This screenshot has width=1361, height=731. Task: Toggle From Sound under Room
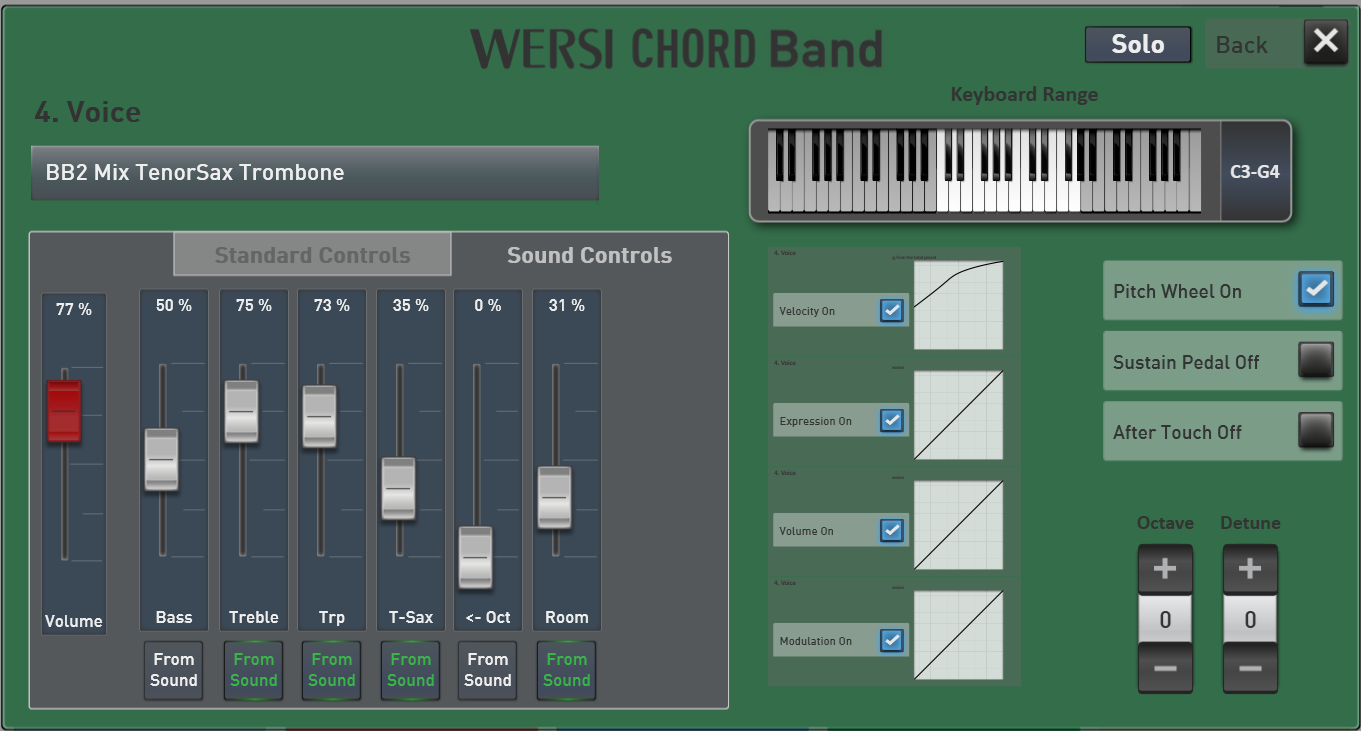click(567, 670)
